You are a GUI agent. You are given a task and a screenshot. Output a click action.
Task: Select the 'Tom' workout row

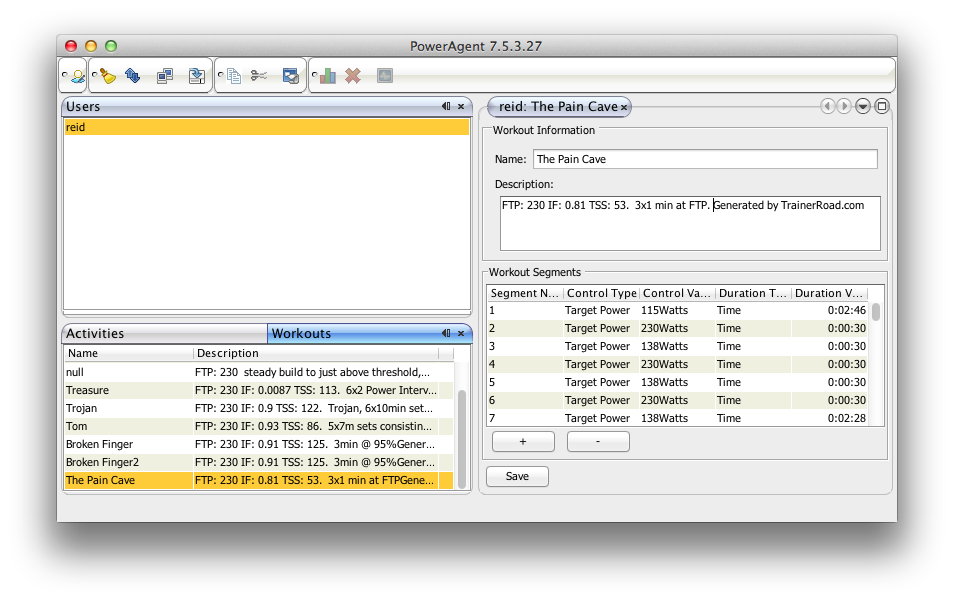259,426
